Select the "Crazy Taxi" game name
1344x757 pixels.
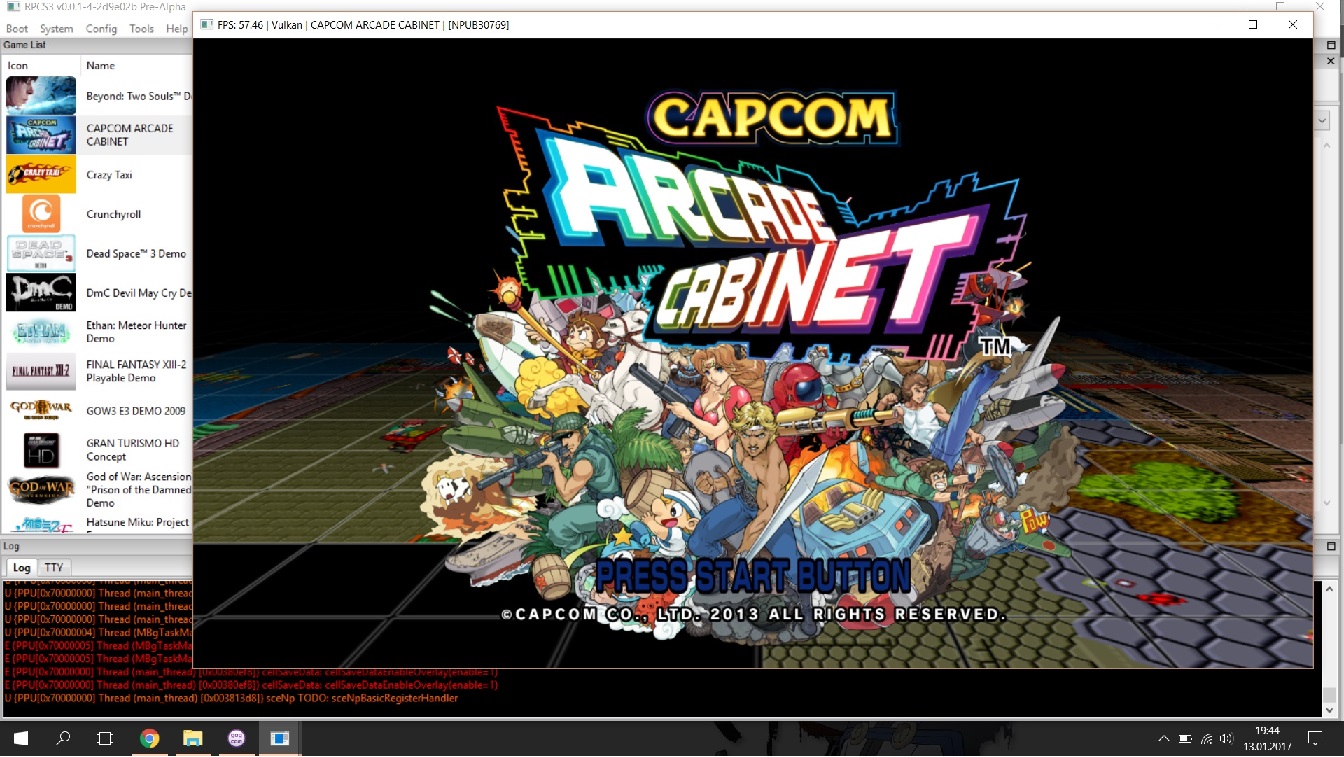point(109,175)
